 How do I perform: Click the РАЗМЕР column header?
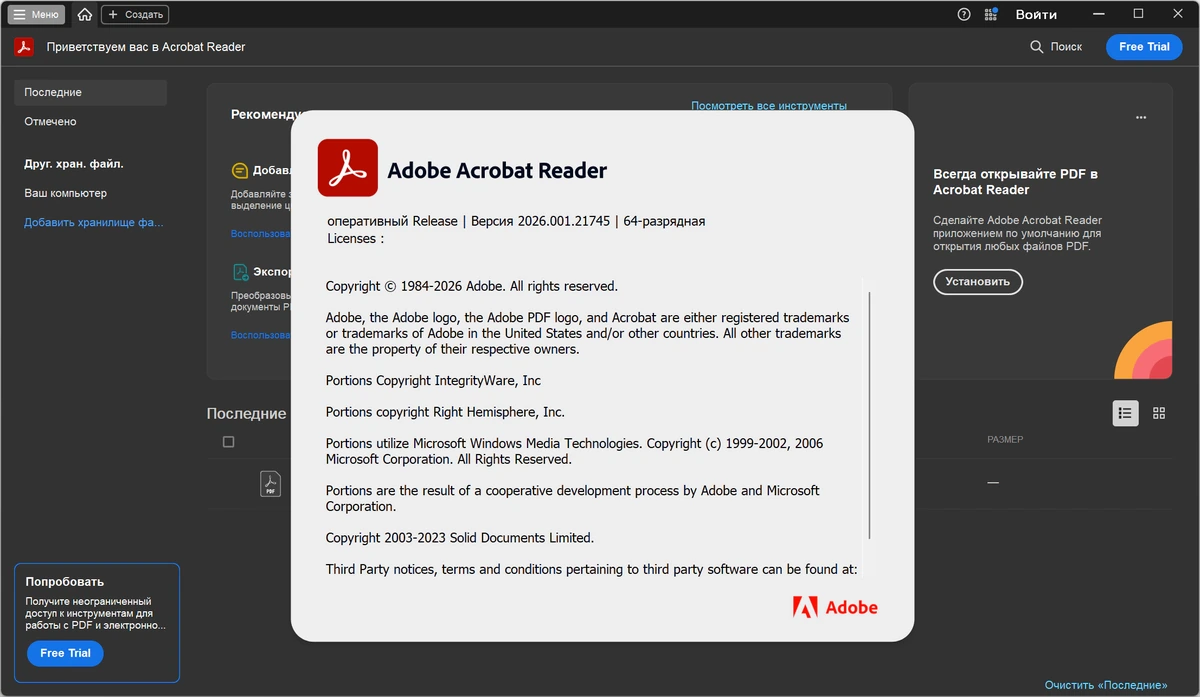1005,440
